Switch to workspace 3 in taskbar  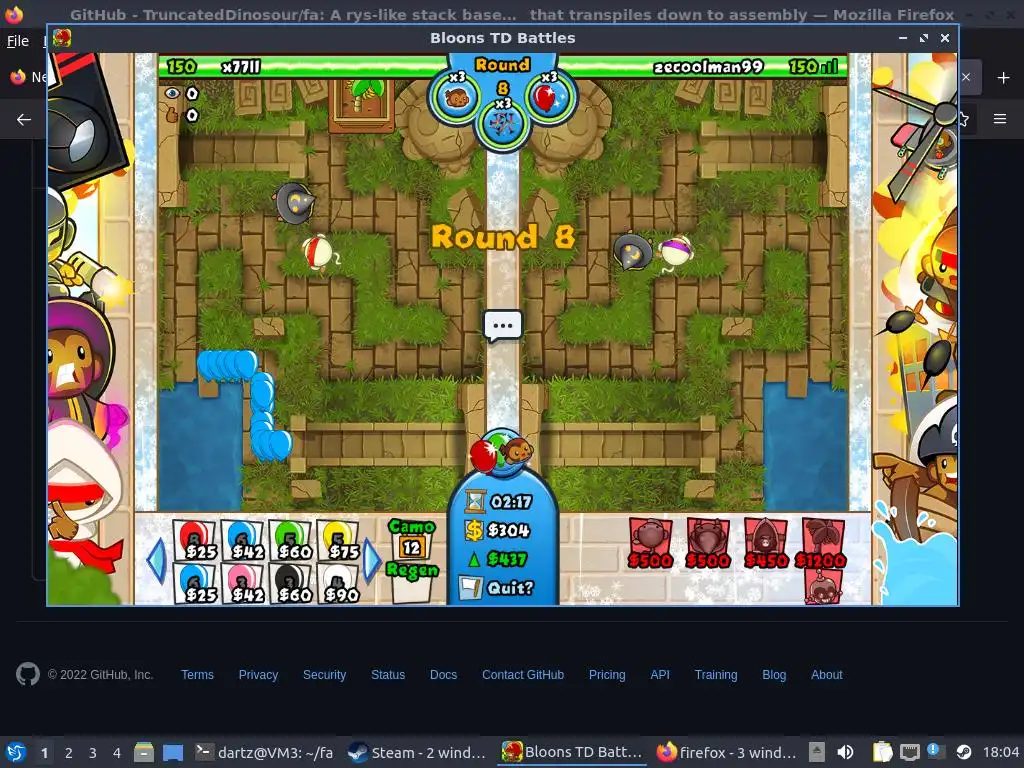(93, 753)
